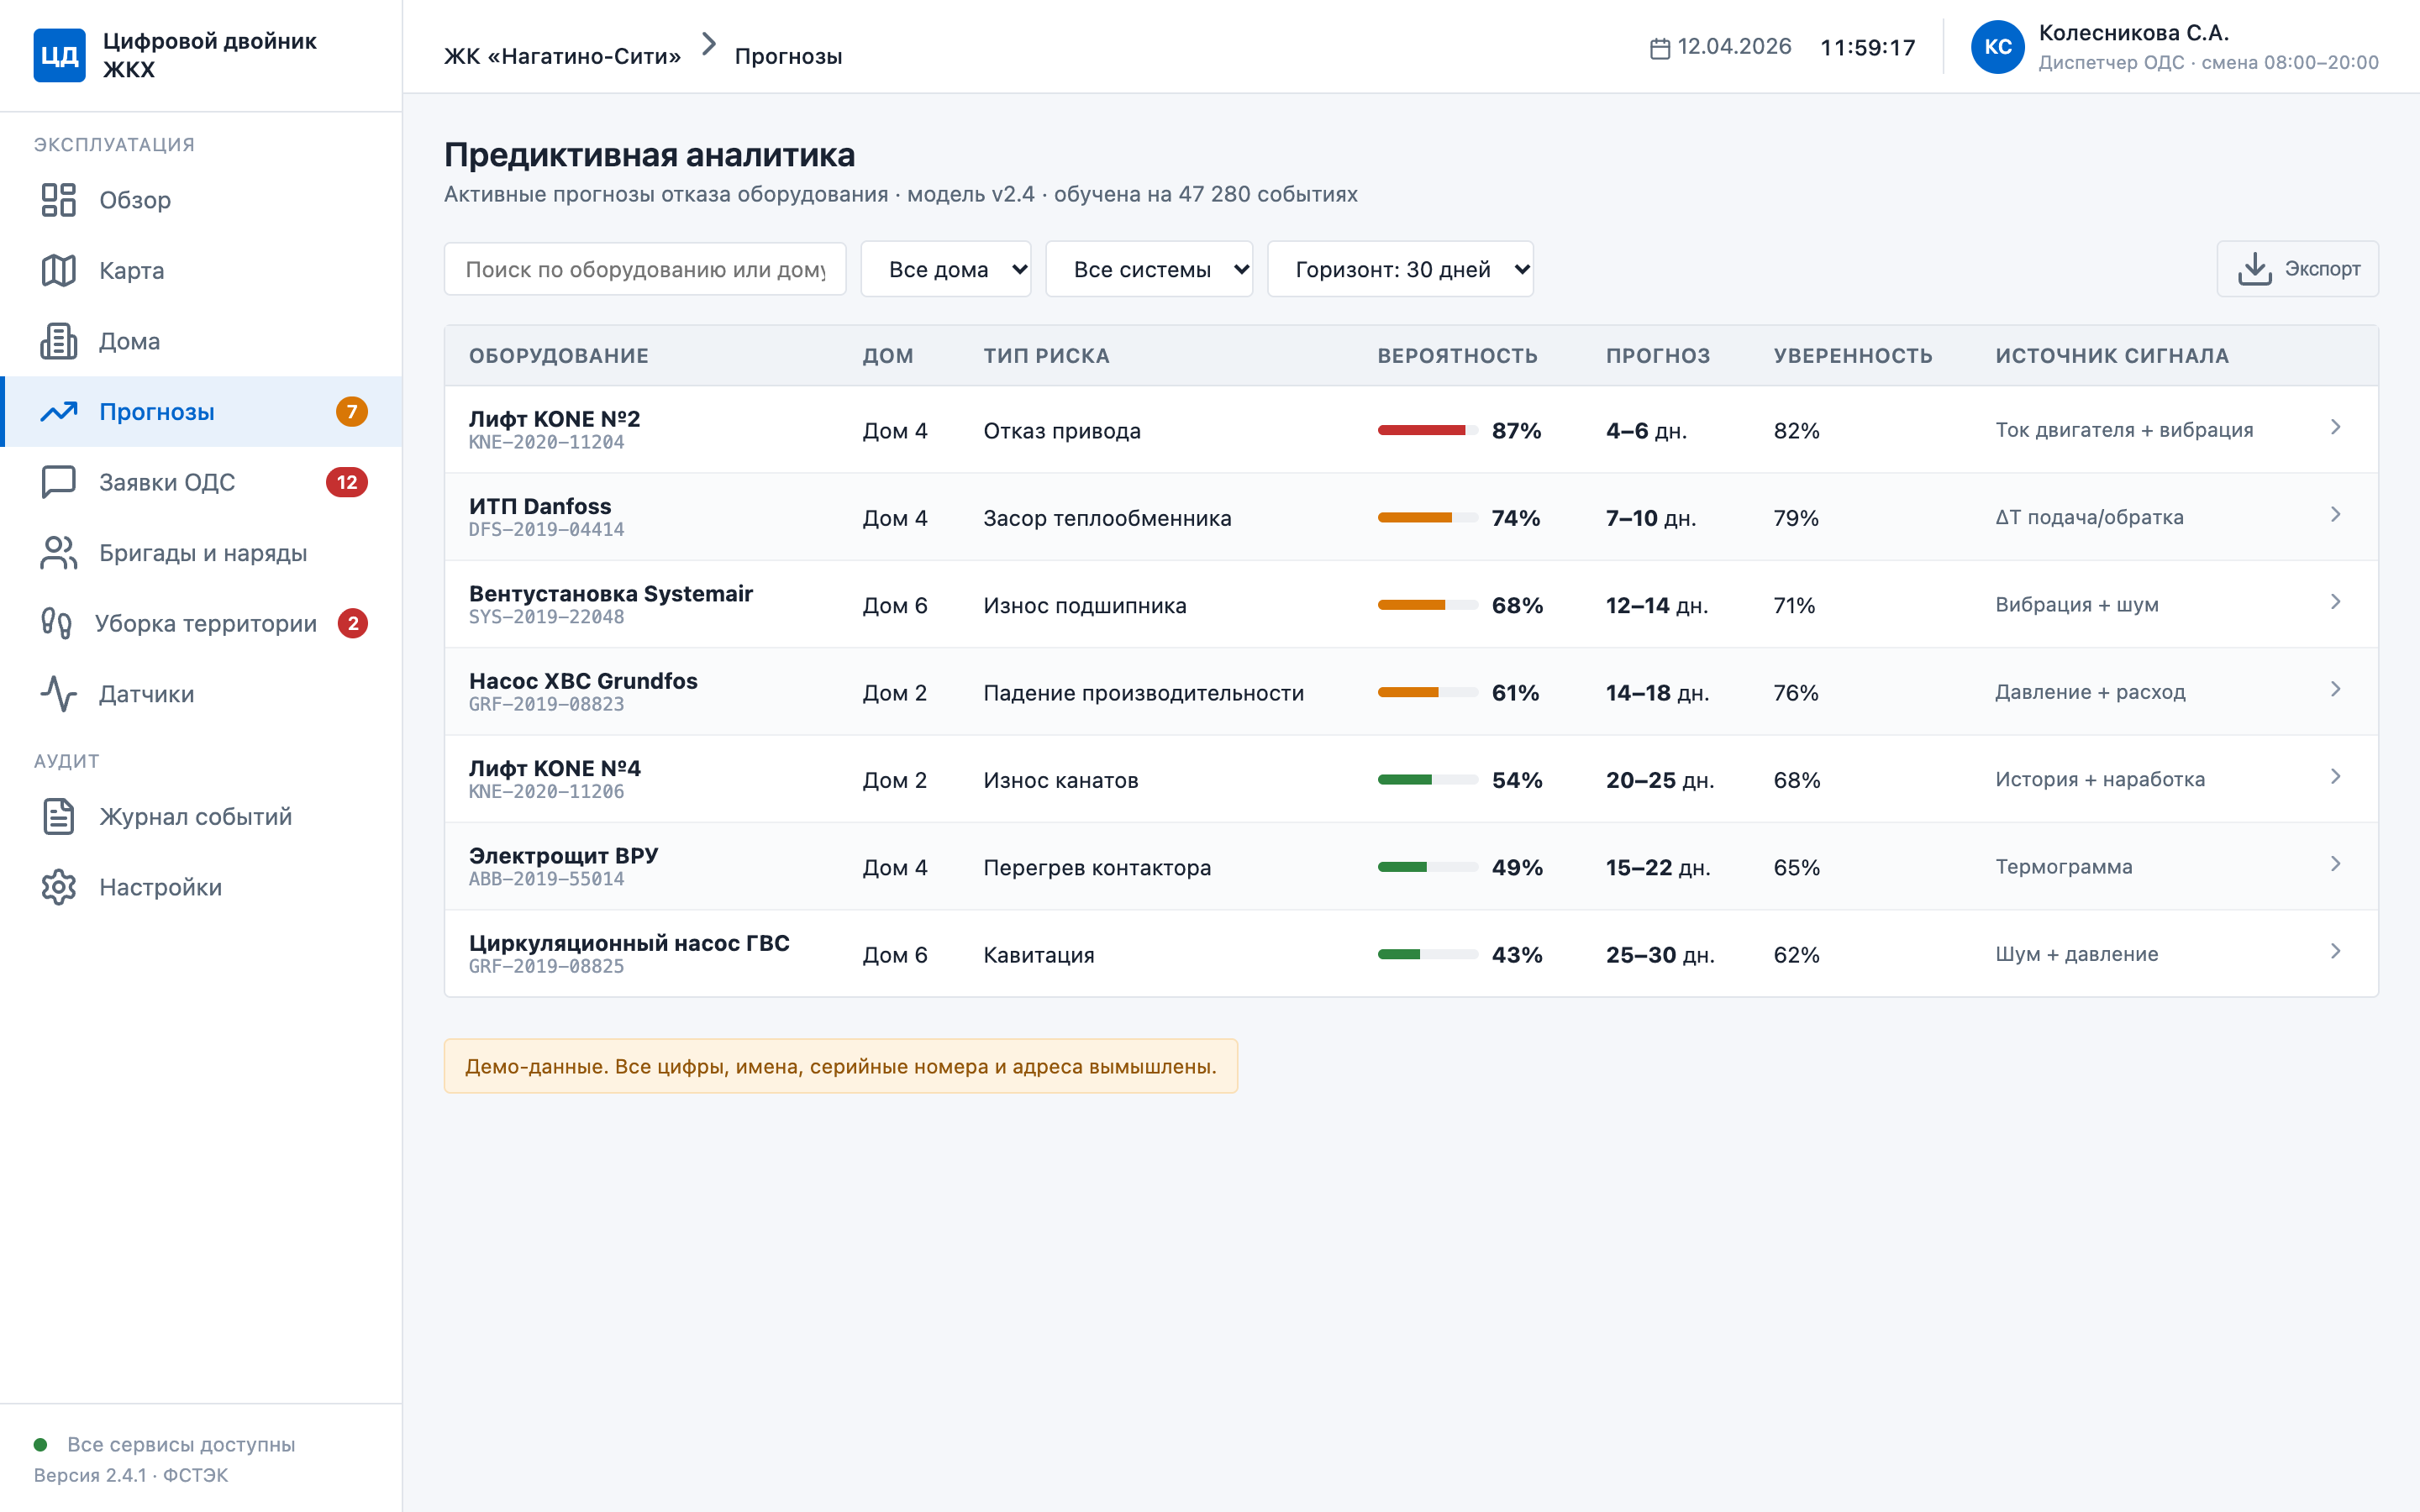Open Журнал событий menu item

click(201, 816)
